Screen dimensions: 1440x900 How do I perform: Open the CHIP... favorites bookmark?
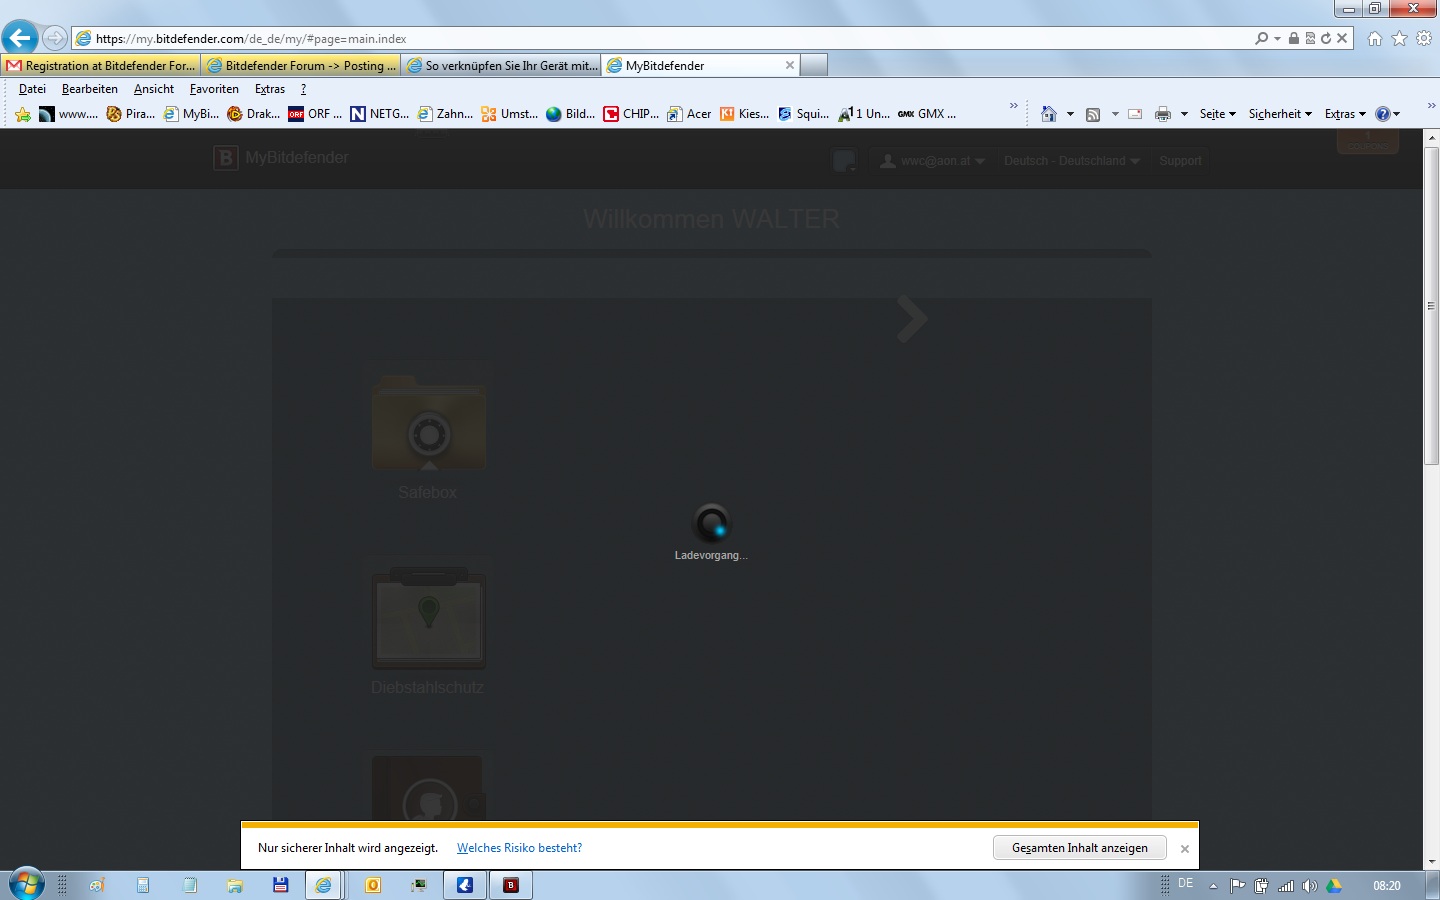(x=631, y=114)
